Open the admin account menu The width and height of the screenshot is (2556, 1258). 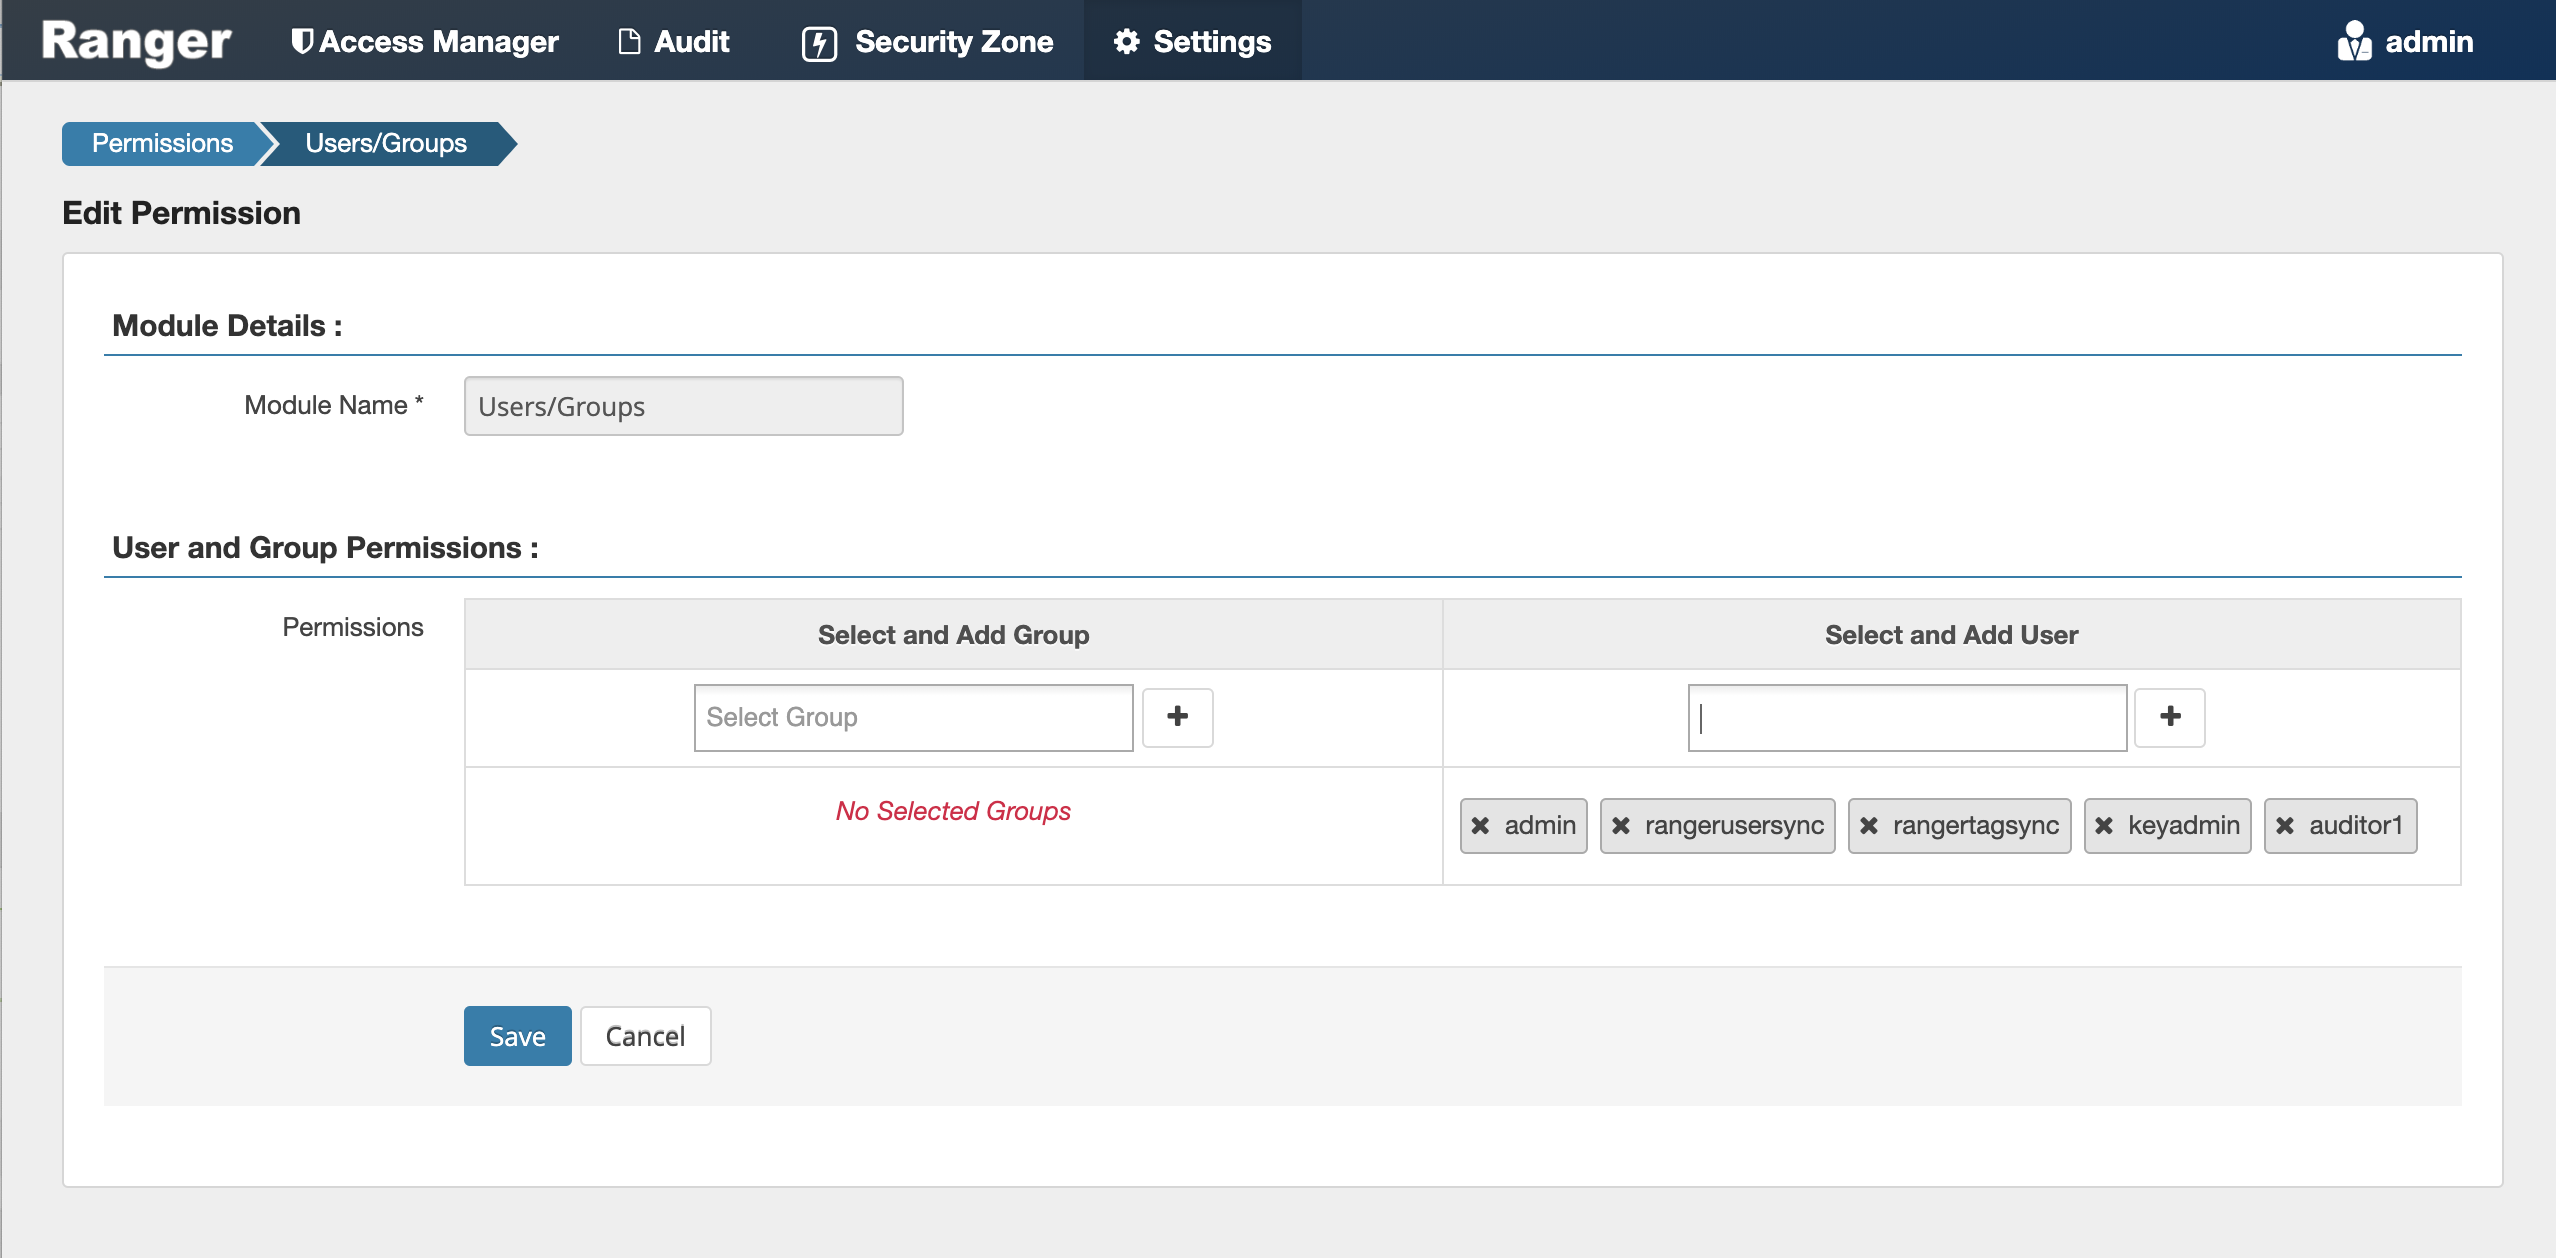click(x=2428, y=42)
